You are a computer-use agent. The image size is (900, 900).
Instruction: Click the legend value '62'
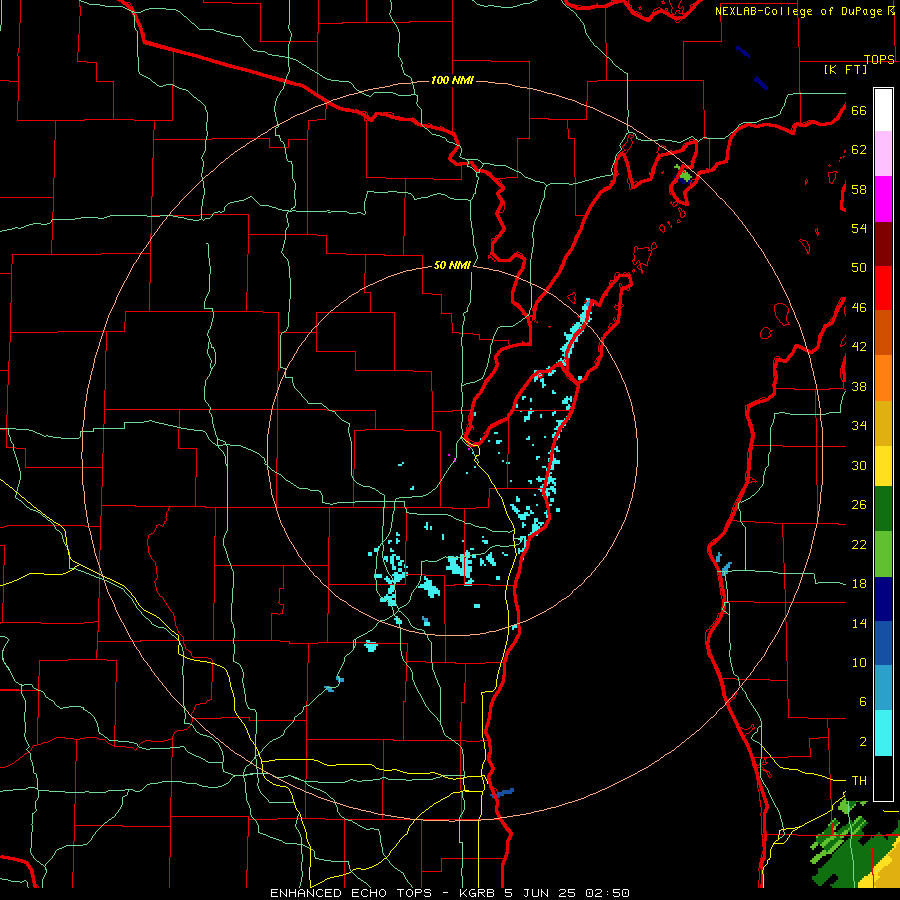pos(859,150)
